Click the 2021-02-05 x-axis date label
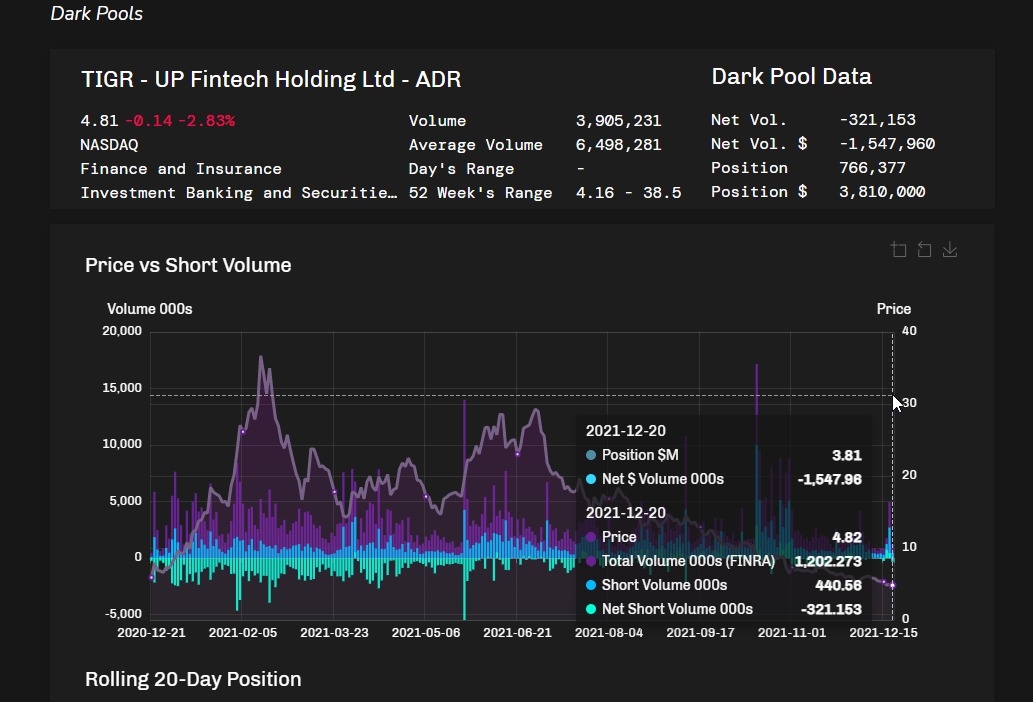 coord(243,632)
